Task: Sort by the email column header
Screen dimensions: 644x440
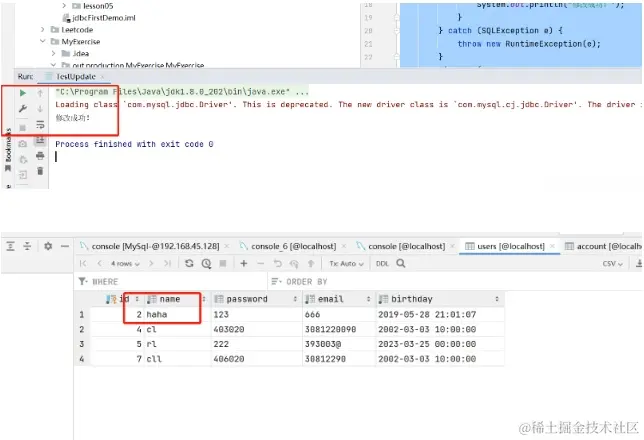Action: pos(338,299)
